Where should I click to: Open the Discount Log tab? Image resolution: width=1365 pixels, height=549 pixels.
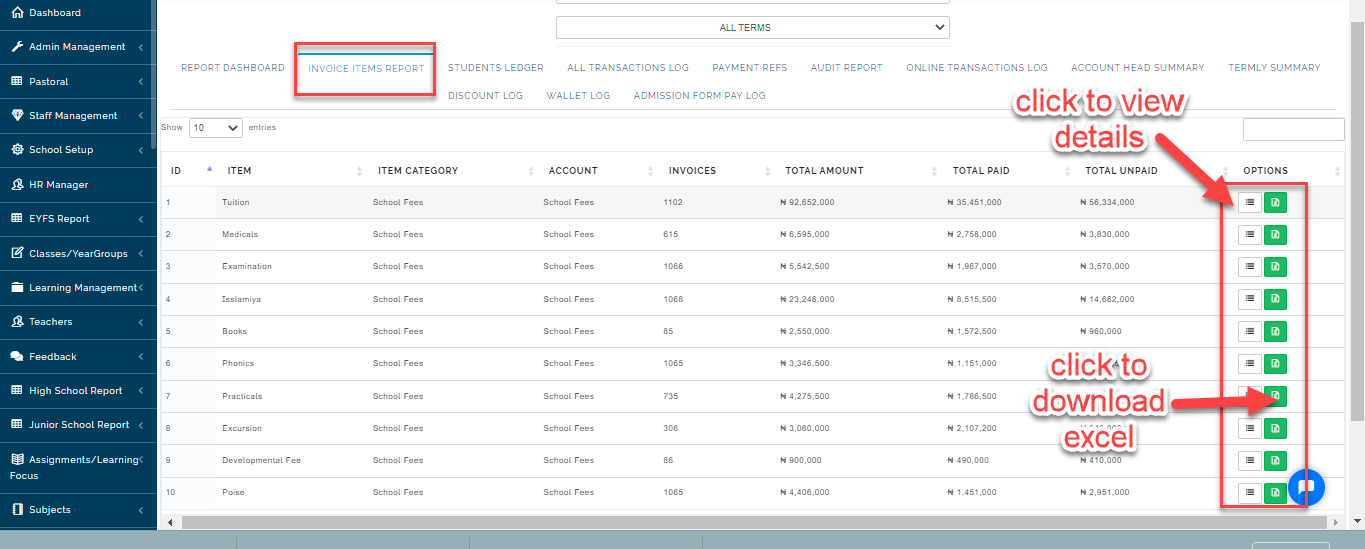(485, 96)
